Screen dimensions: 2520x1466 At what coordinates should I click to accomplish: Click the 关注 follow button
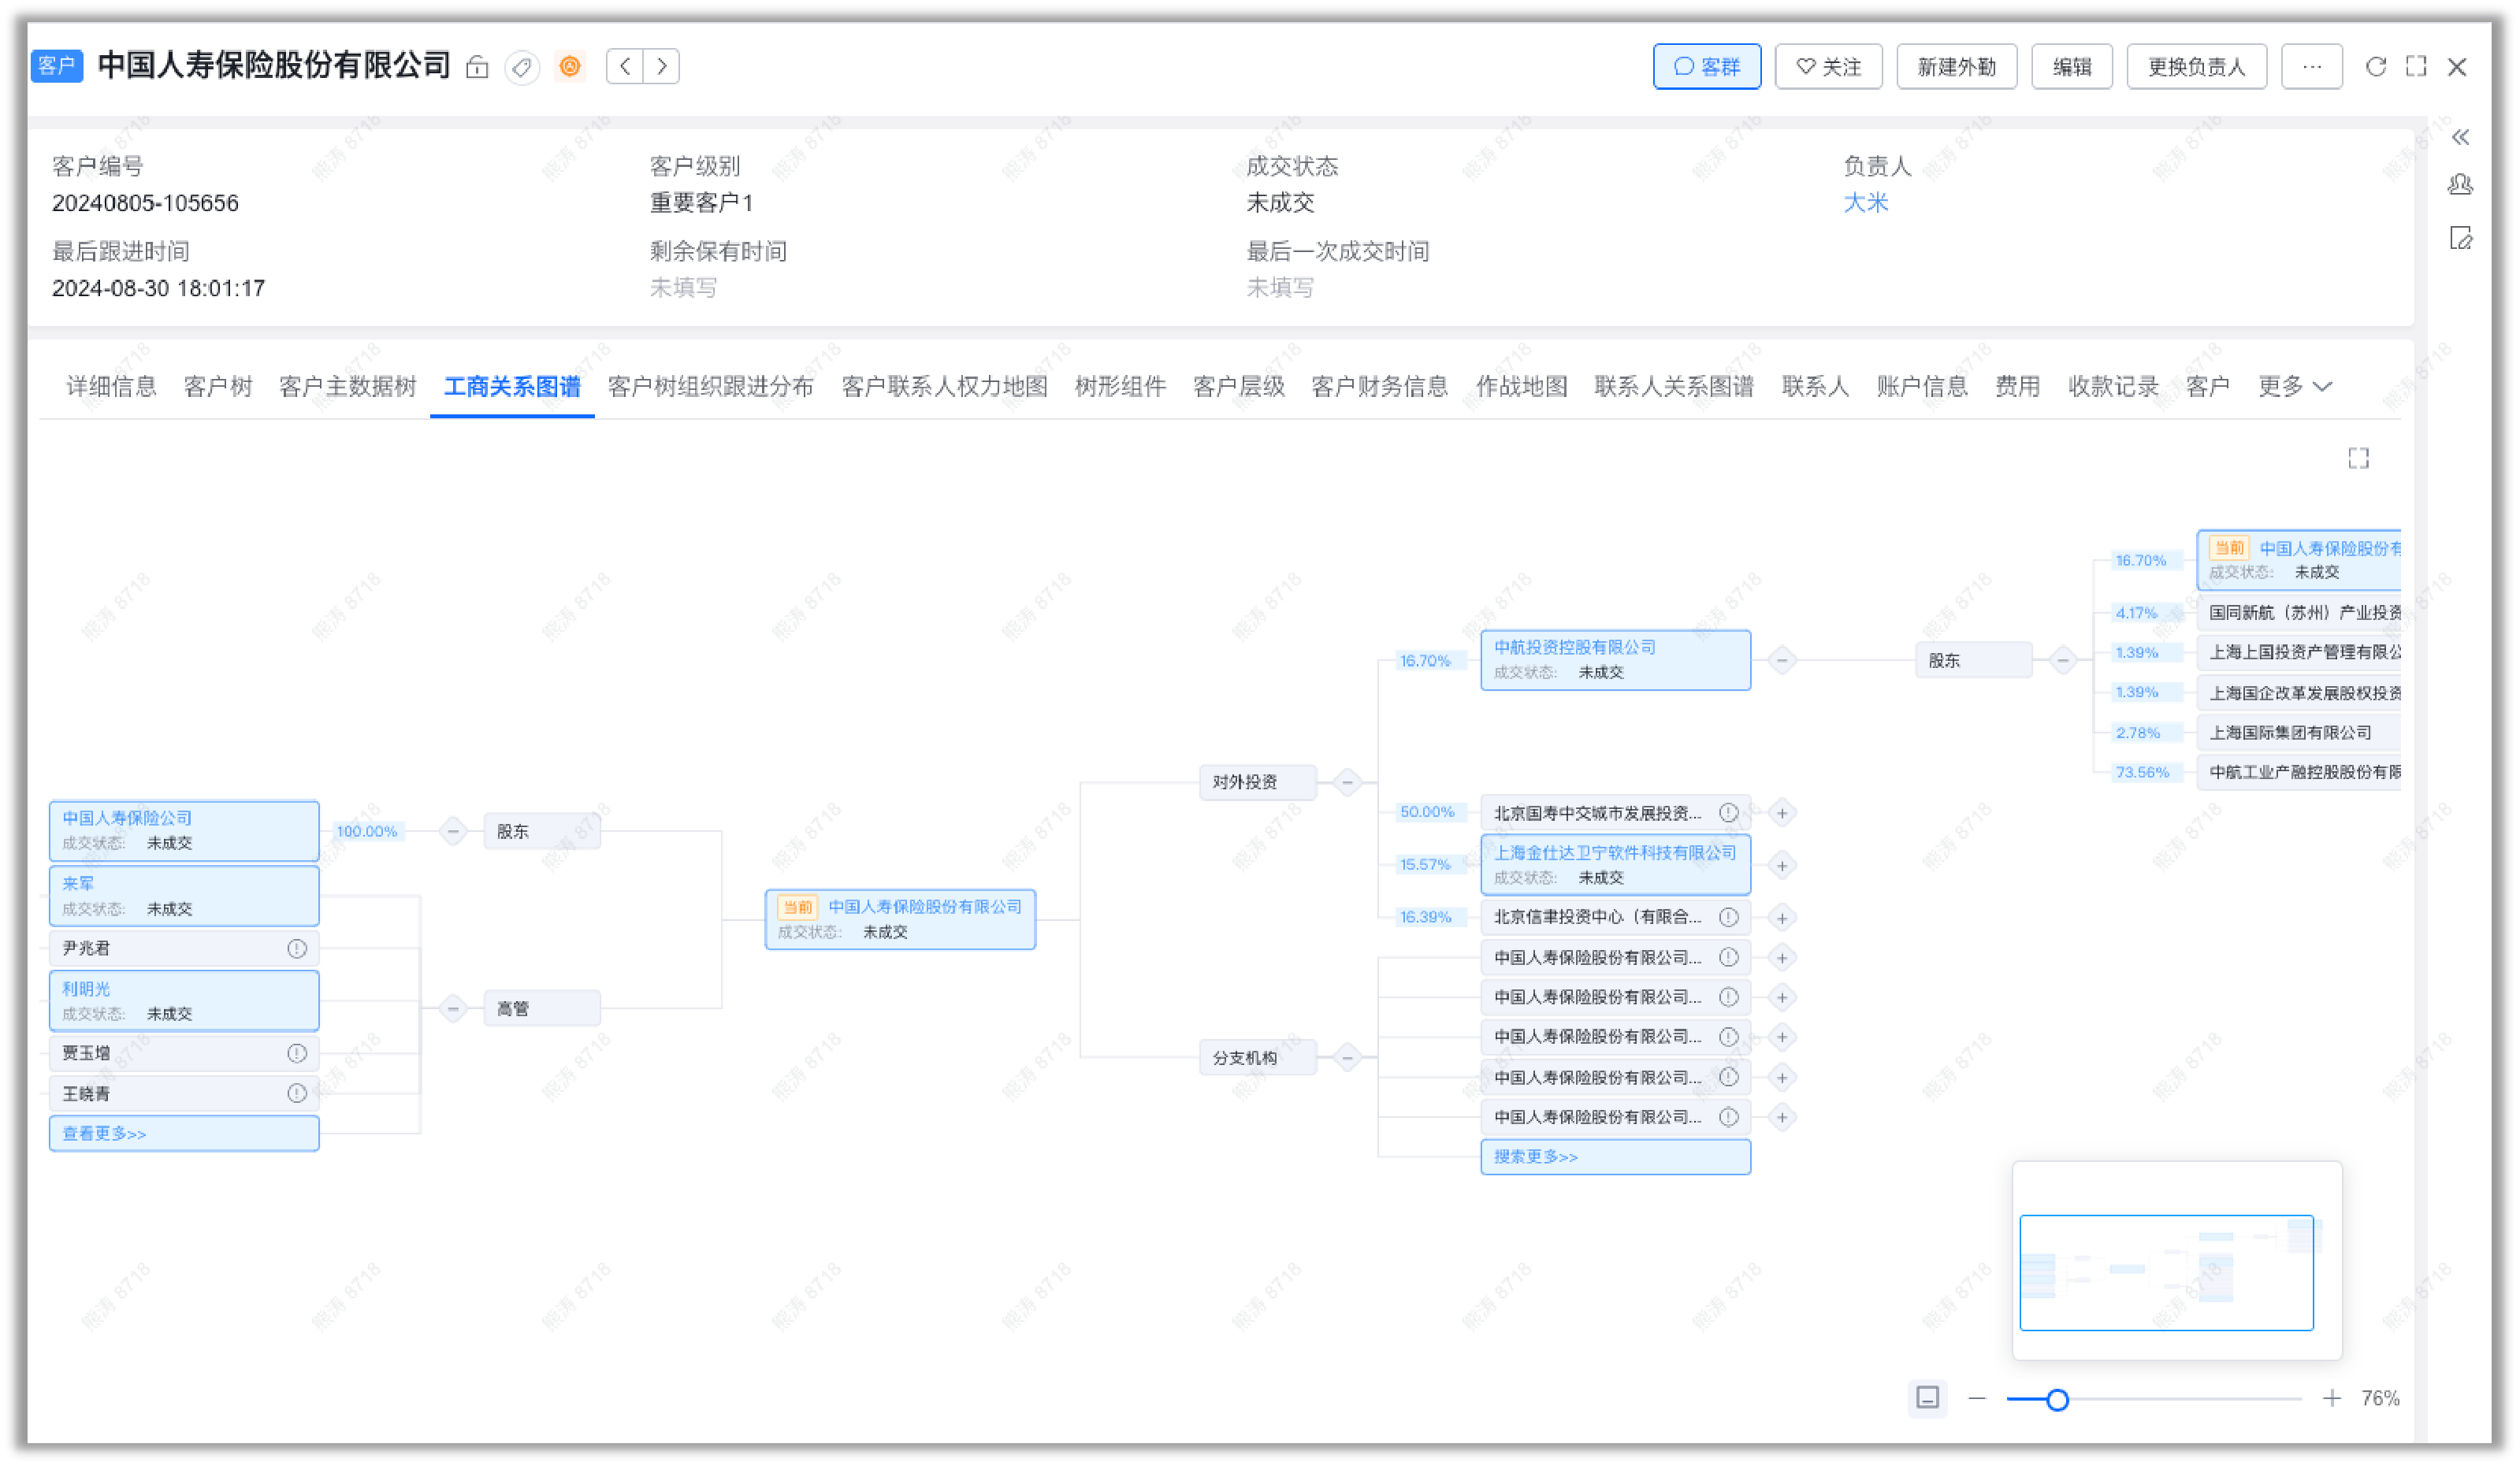1829,67
